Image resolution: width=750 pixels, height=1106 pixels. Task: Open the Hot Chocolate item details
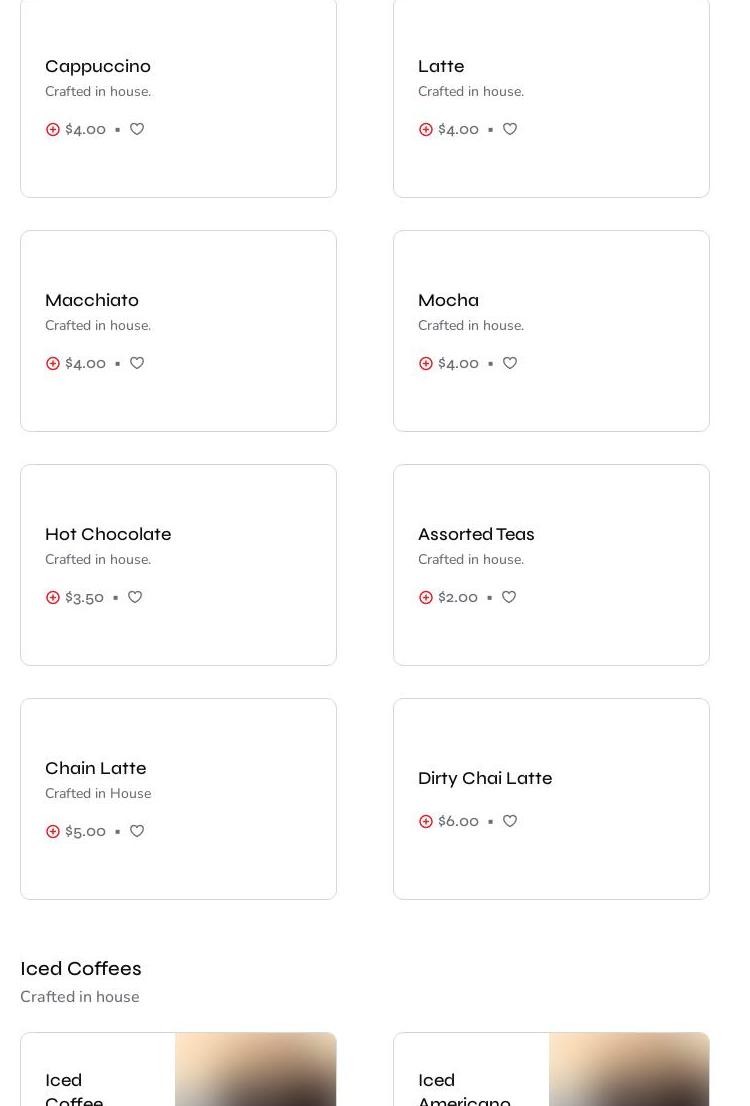coord(108,534)
